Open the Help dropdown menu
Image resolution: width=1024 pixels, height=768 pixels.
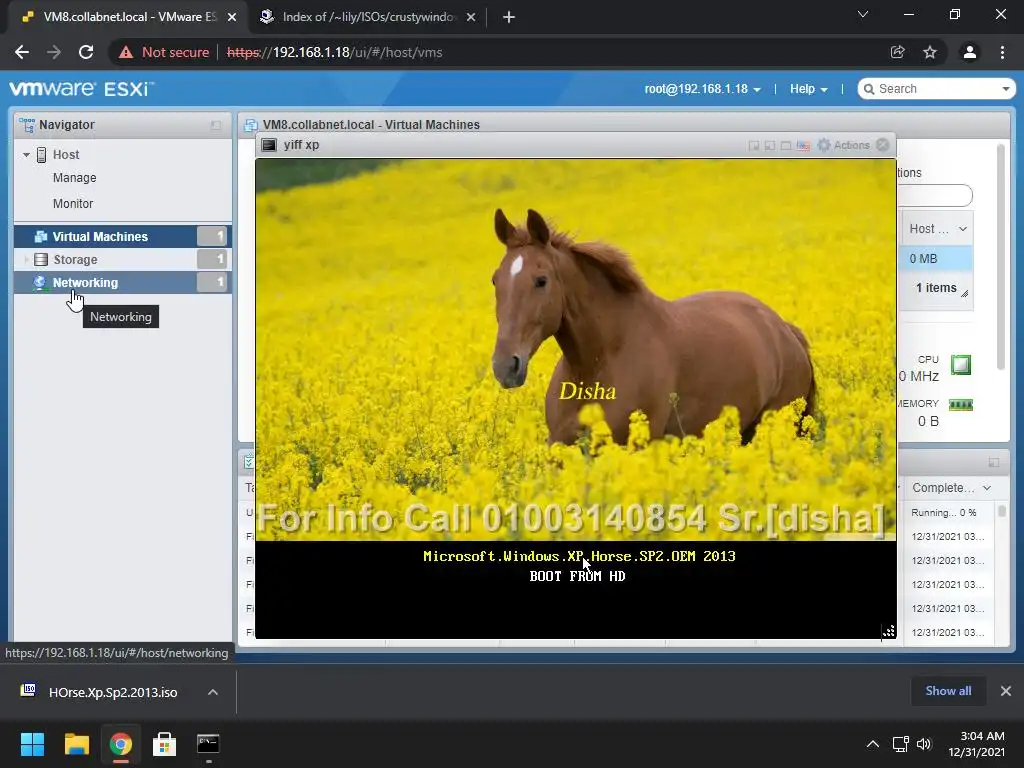pos(808,89)
